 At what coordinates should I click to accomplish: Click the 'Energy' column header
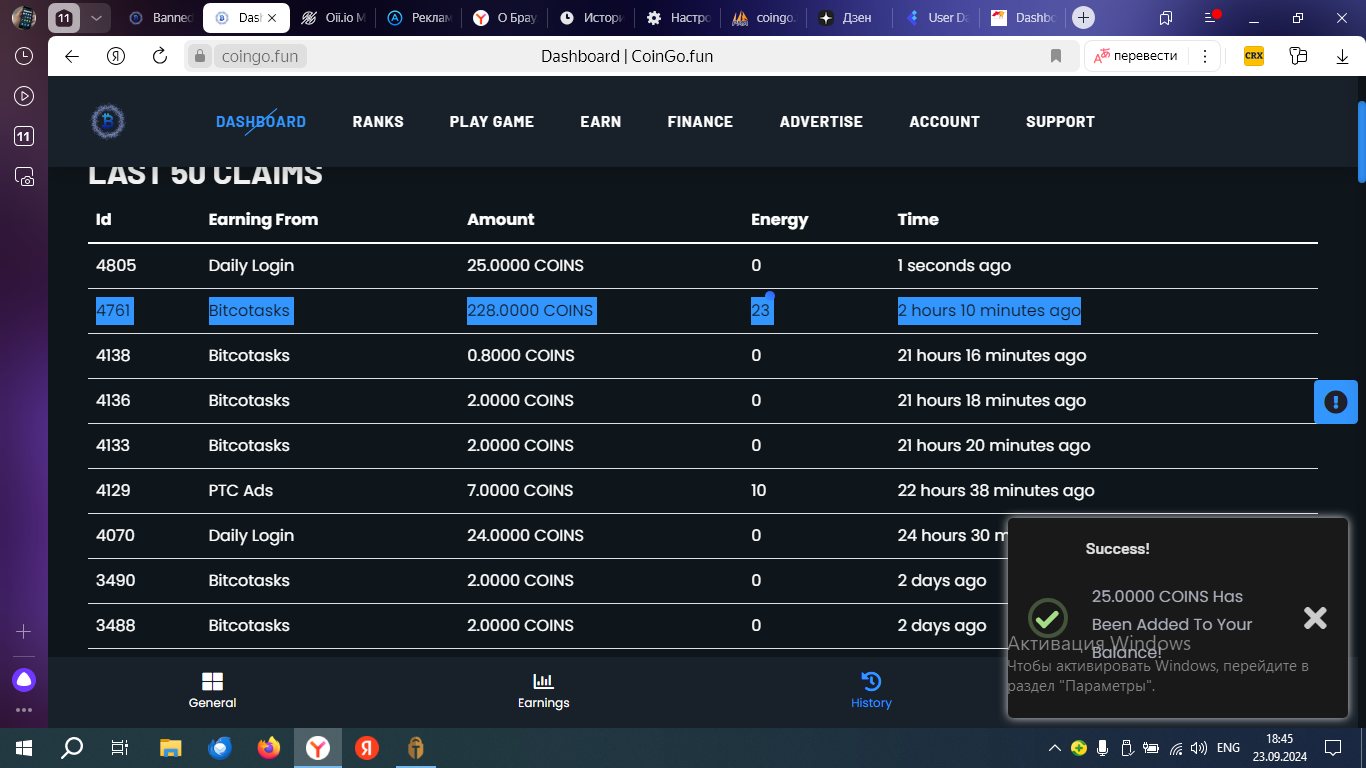(779, 219)
